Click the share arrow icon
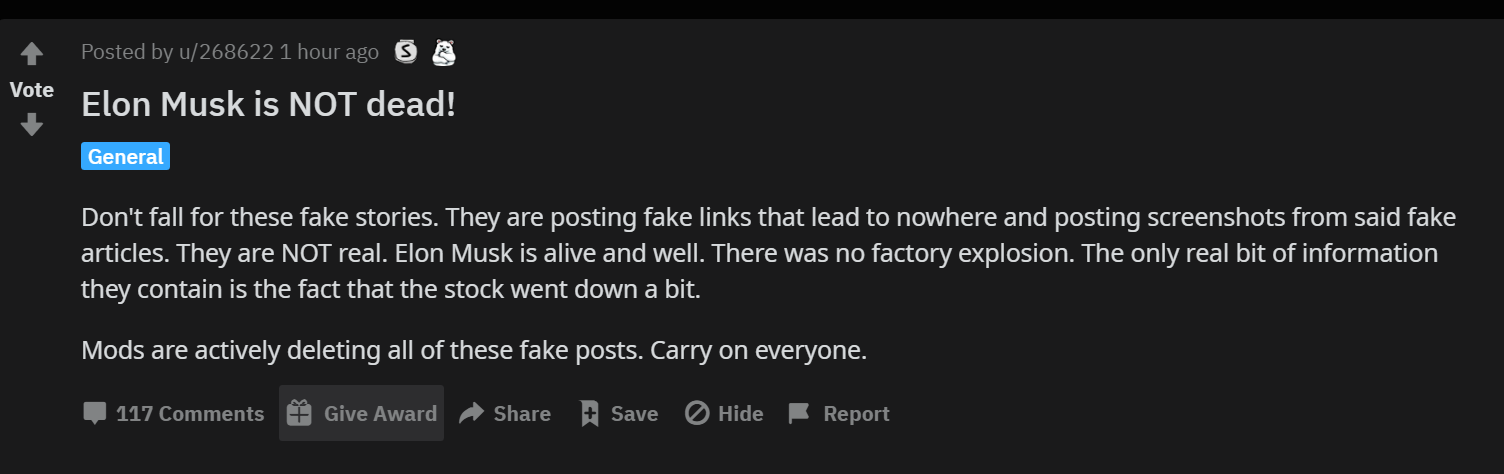This screenshot has width=1504, height=474. [471, 414]
